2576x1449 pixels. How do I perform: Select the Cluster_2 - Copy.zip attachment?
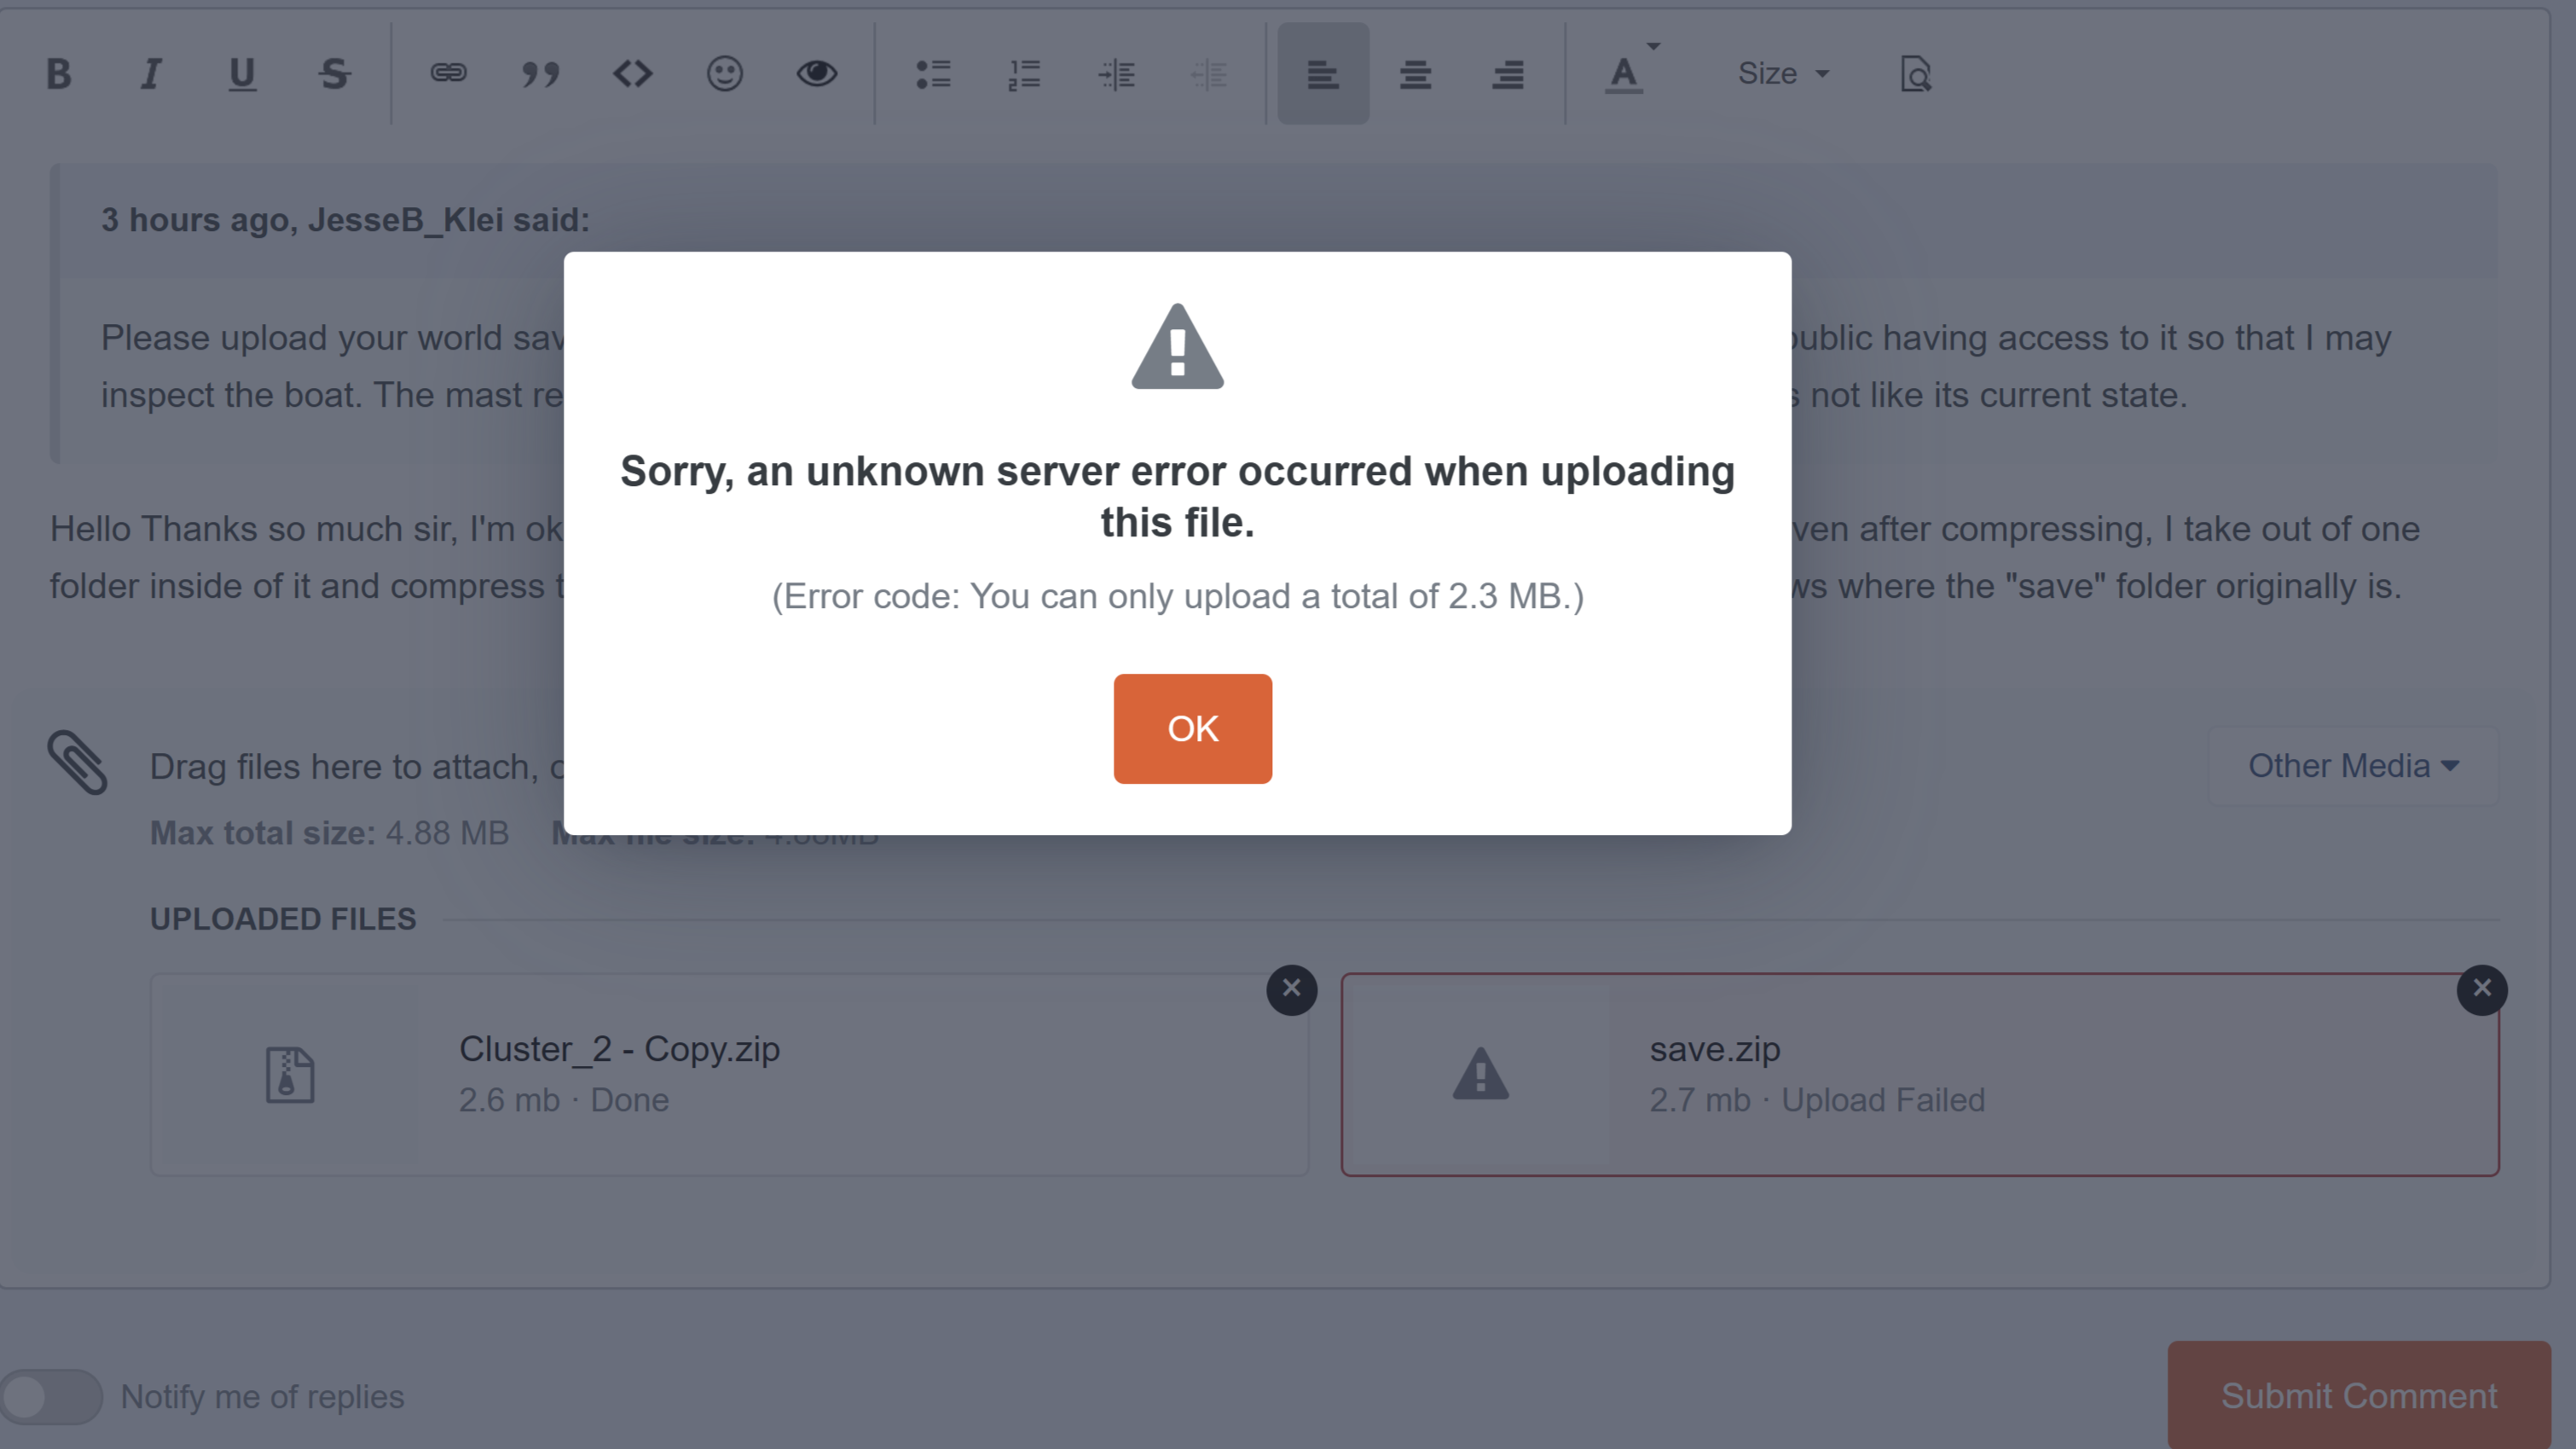point(729,1075)
